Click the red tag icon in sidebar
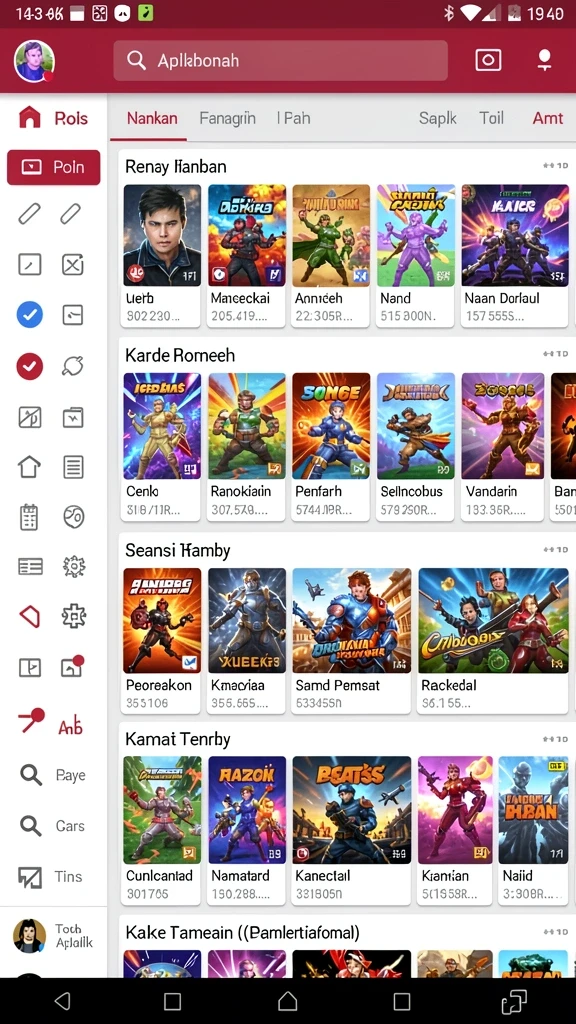Image resolution: width=576 pixels, height=1024 pixels. tap(29, 616)
